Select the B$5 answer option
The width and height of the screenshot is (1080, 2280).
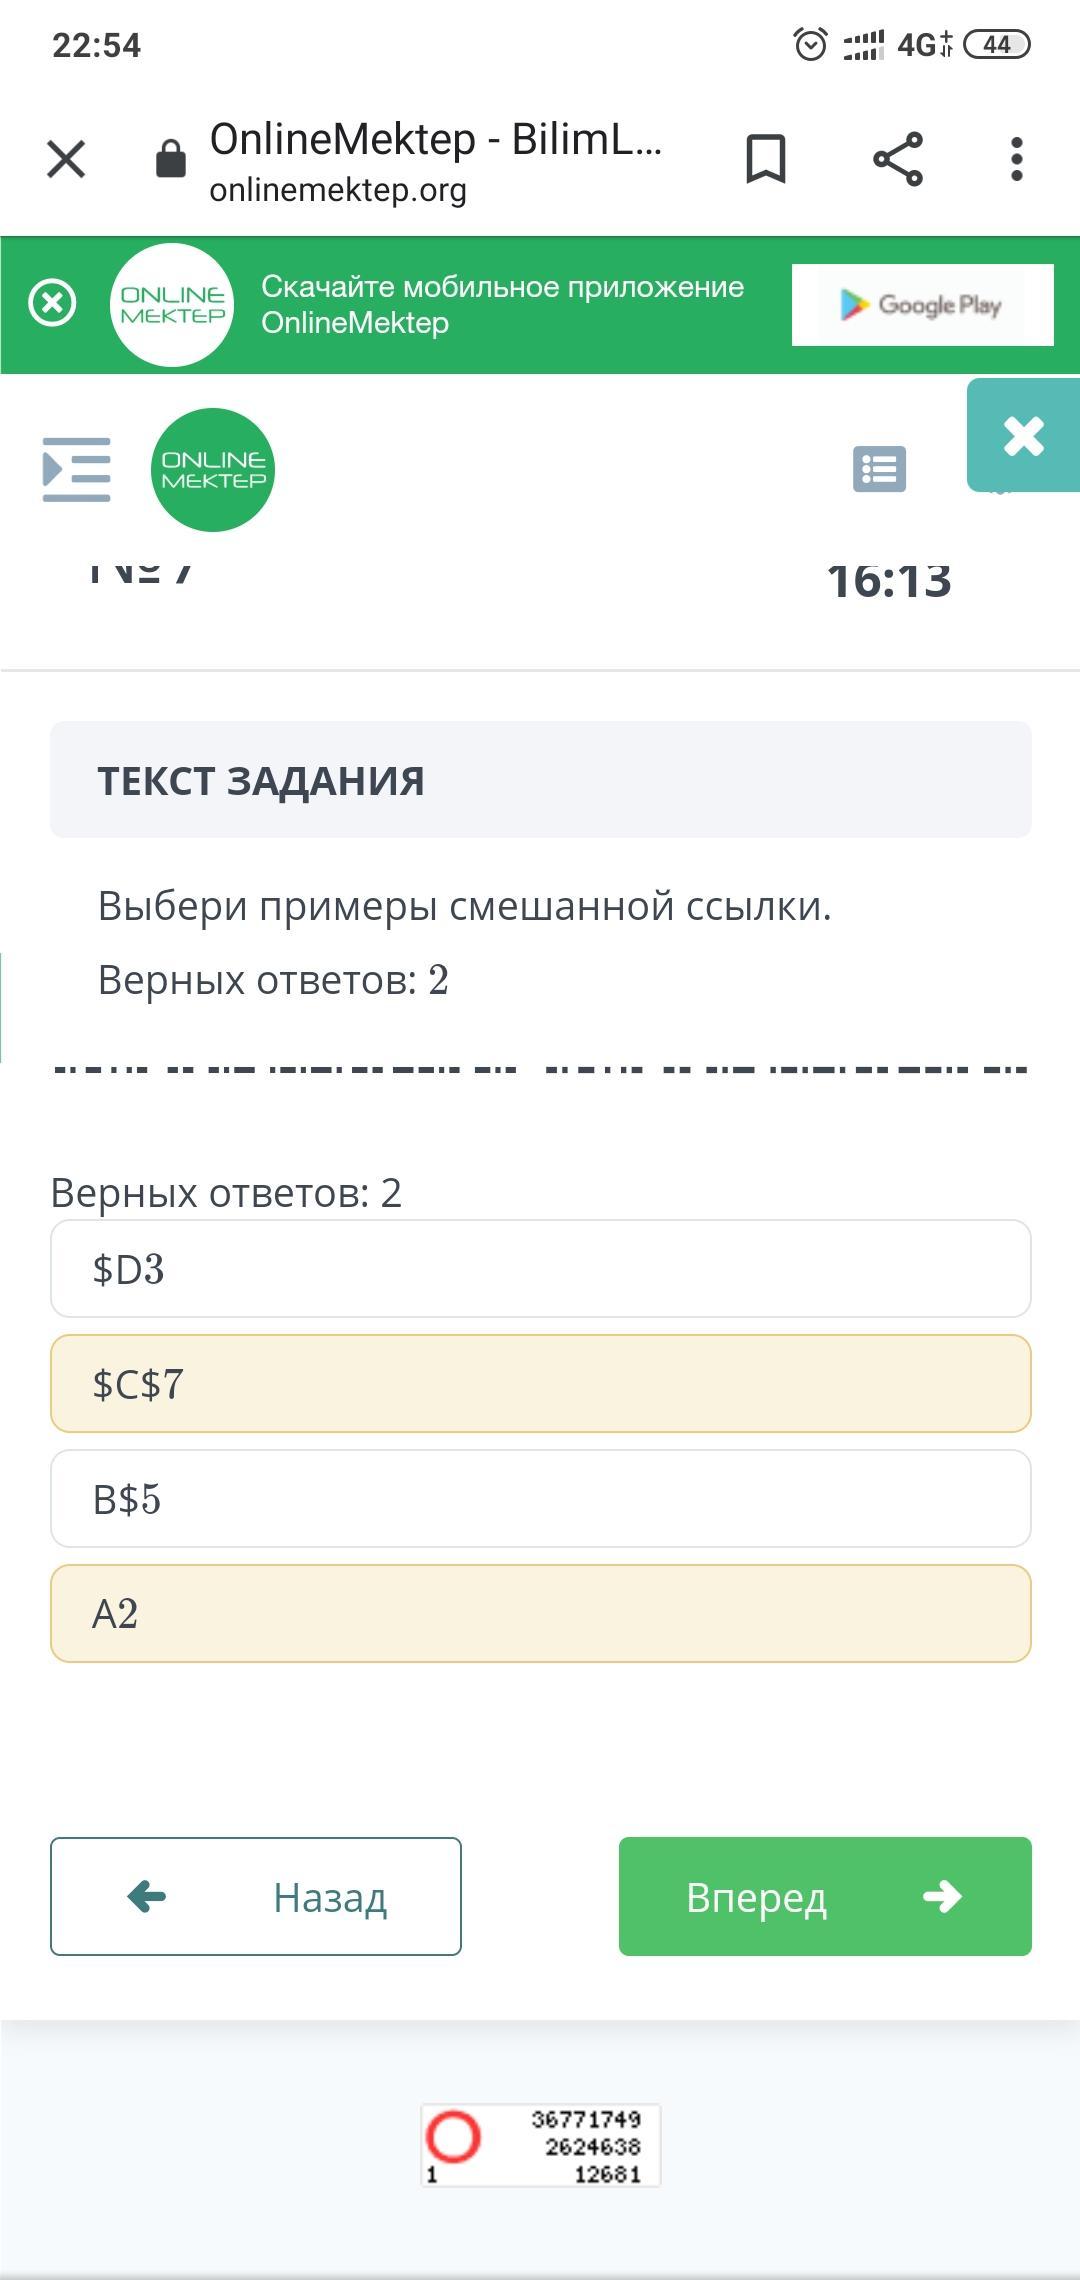(x=540, y=1499)
